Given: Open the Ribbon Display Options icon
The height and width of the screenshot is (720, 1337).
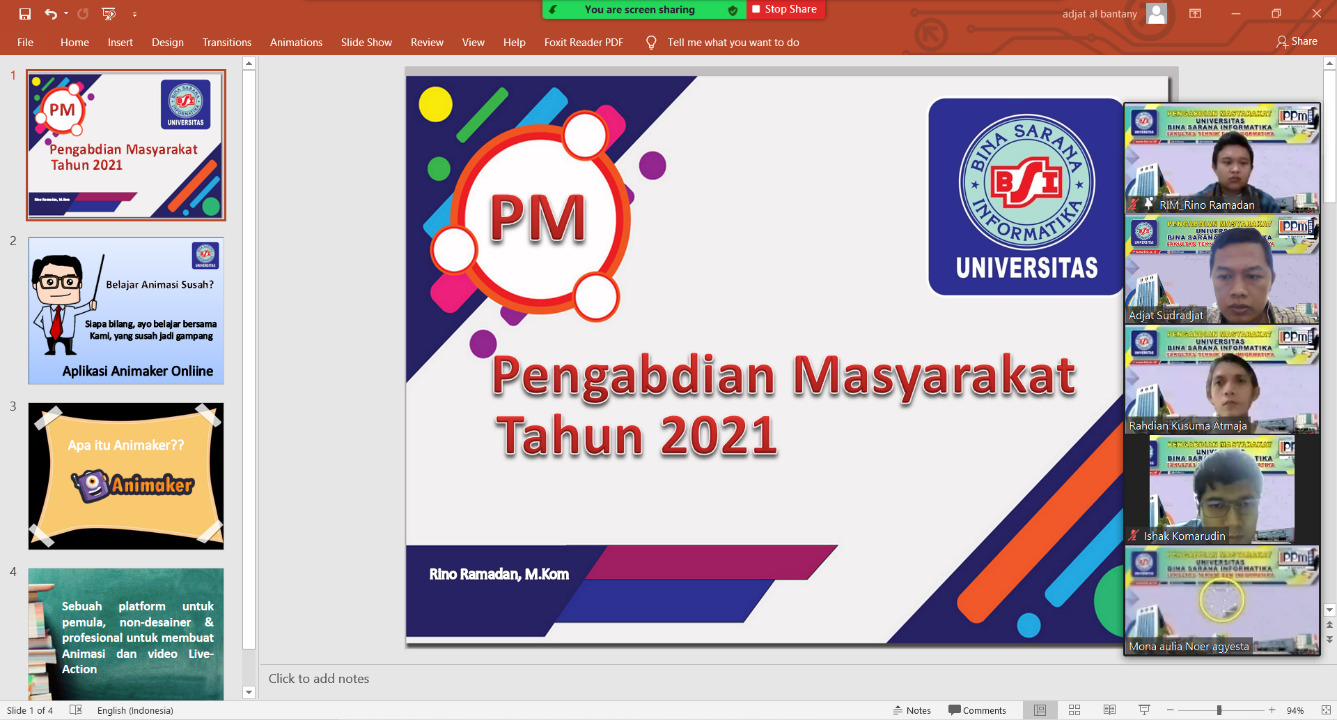Looking at the screenshot, I should tap(1195, 13).
